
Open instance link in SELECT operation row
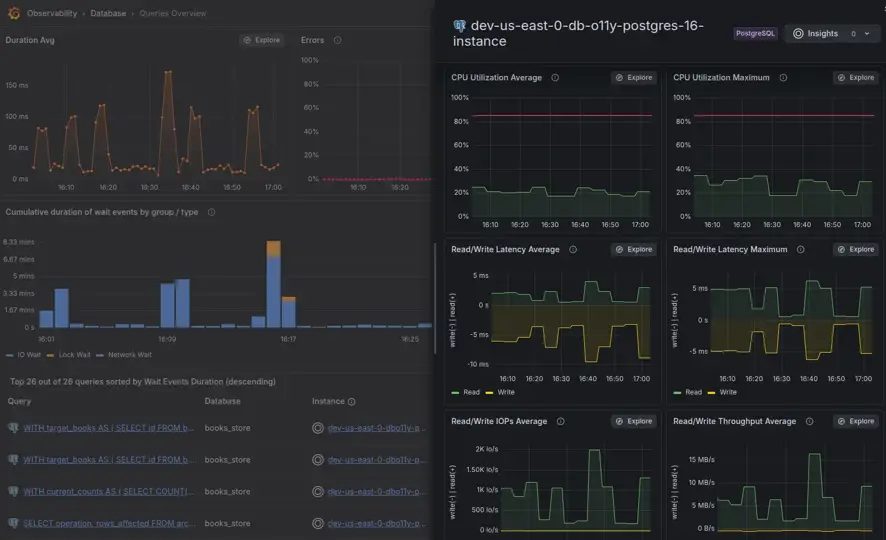click(377, 523)
